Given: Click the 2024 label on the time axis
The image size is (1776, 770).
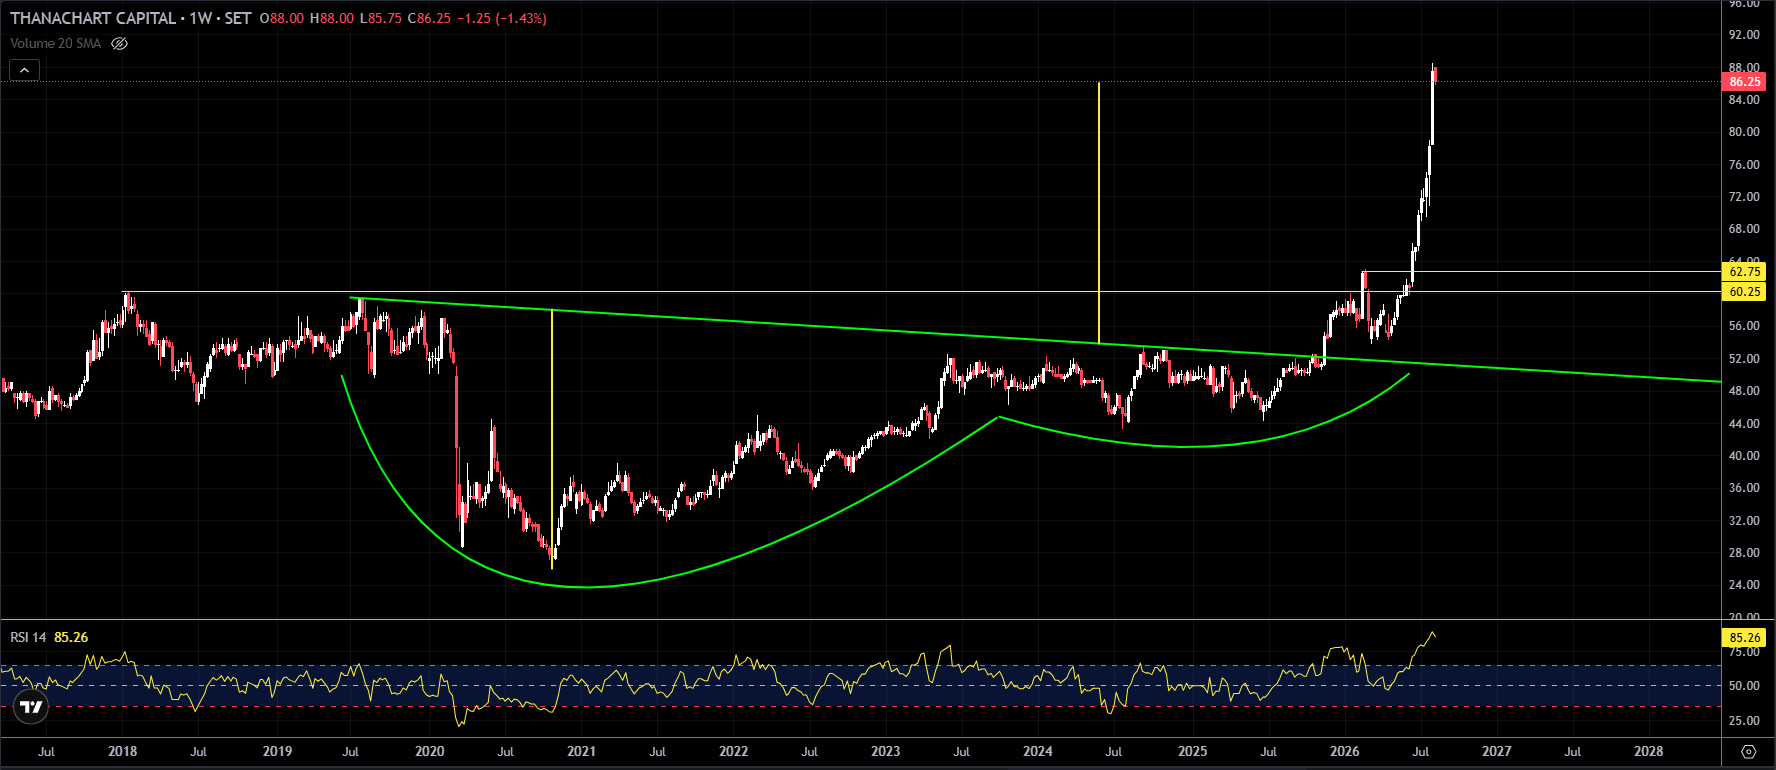Looking at the screenshot, I should click(1037, 751).
